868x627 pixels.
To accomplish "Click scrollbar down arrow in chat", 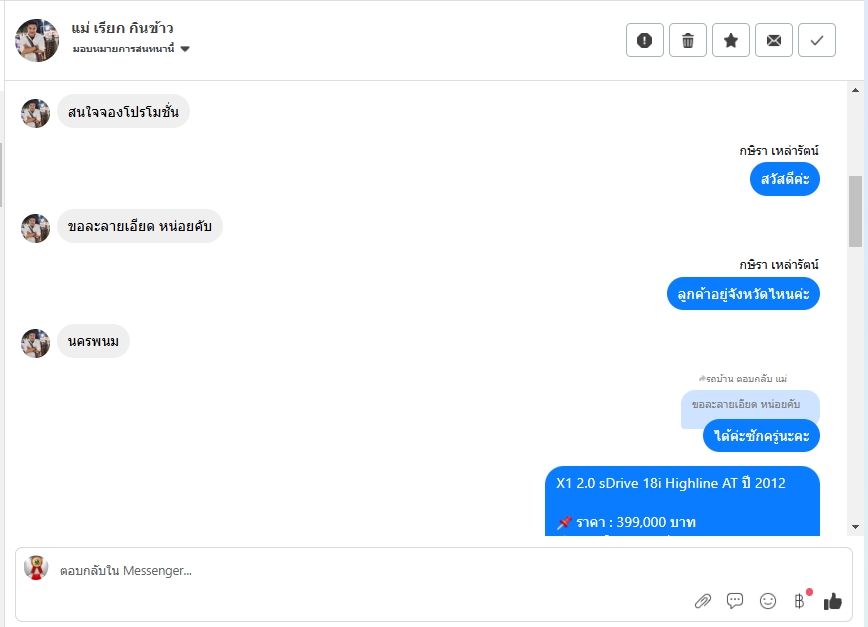I will click(855, 527).
